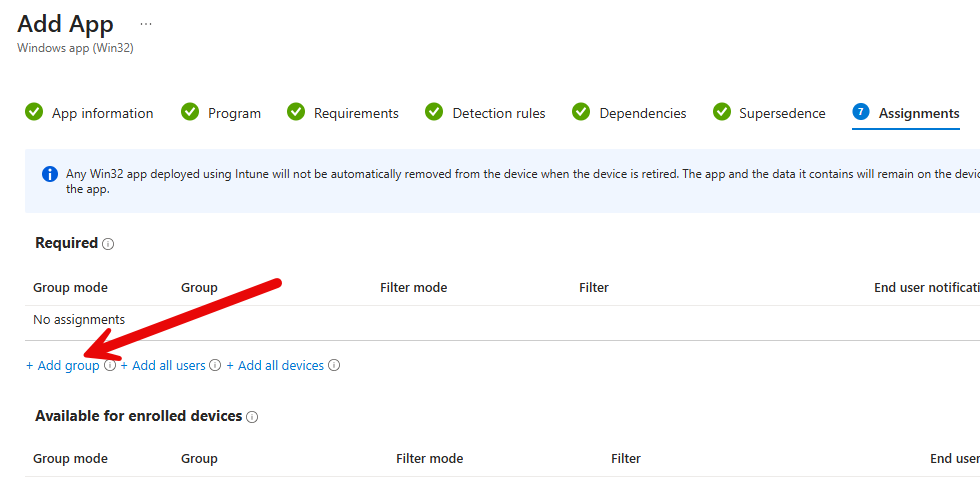Click info icon beside Add group
The height and width of the screenshot is (485, 980).
point(110,366)
